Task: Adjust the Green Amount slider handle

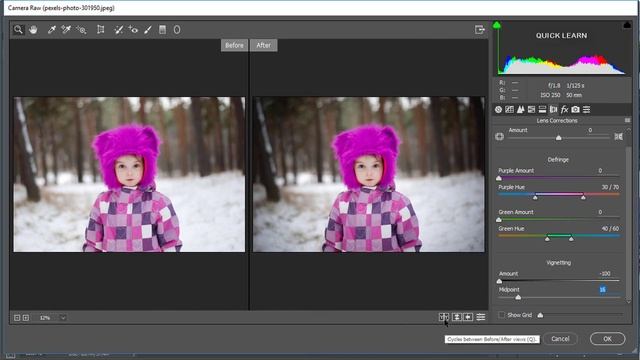Action: [499, 220]
